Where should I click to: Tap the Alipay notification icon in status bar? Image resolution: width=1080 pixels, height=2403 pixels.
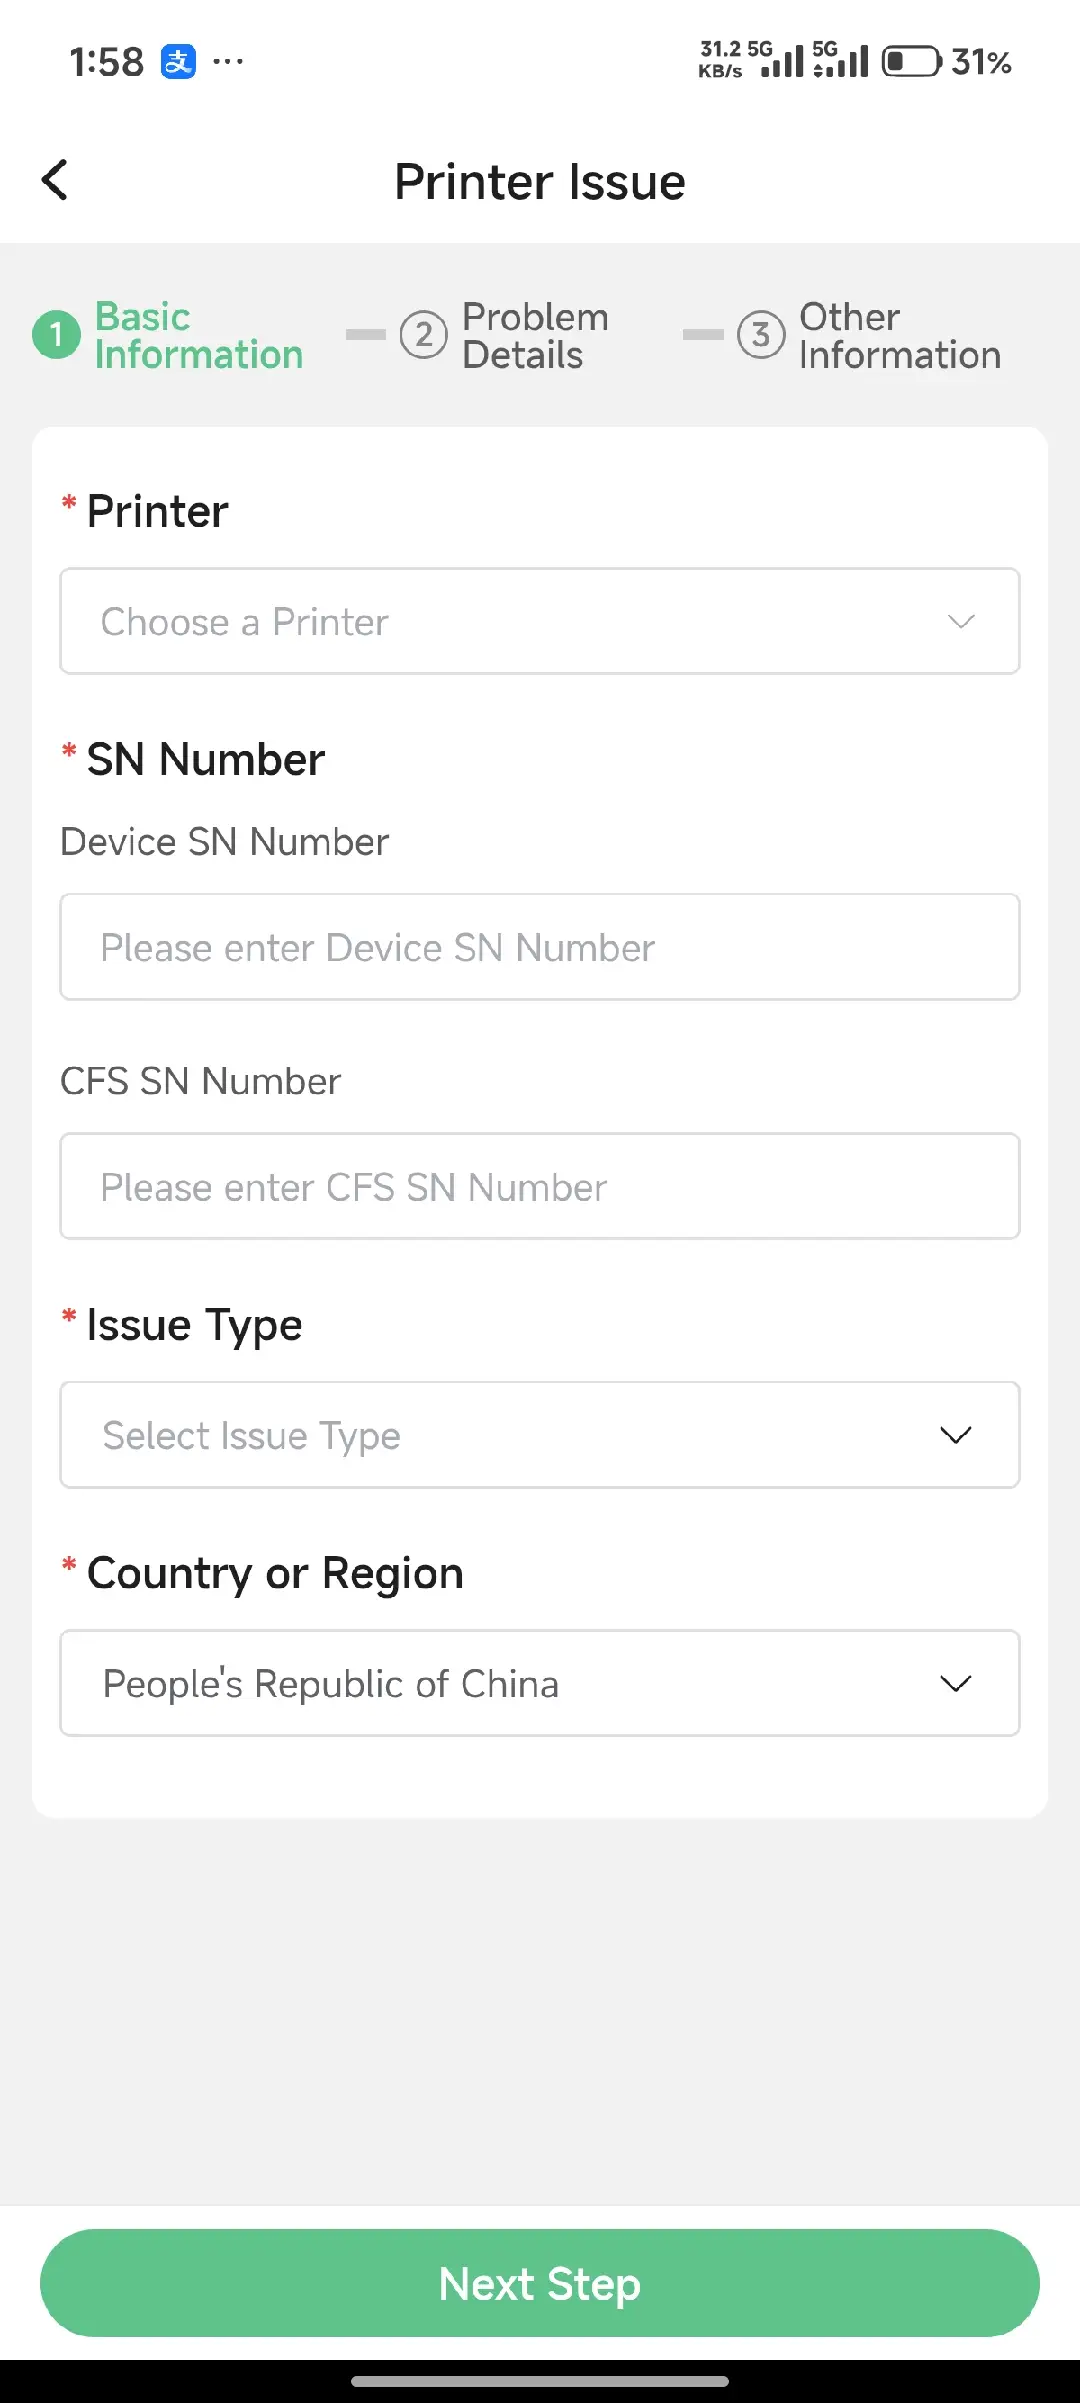(178, 62)
